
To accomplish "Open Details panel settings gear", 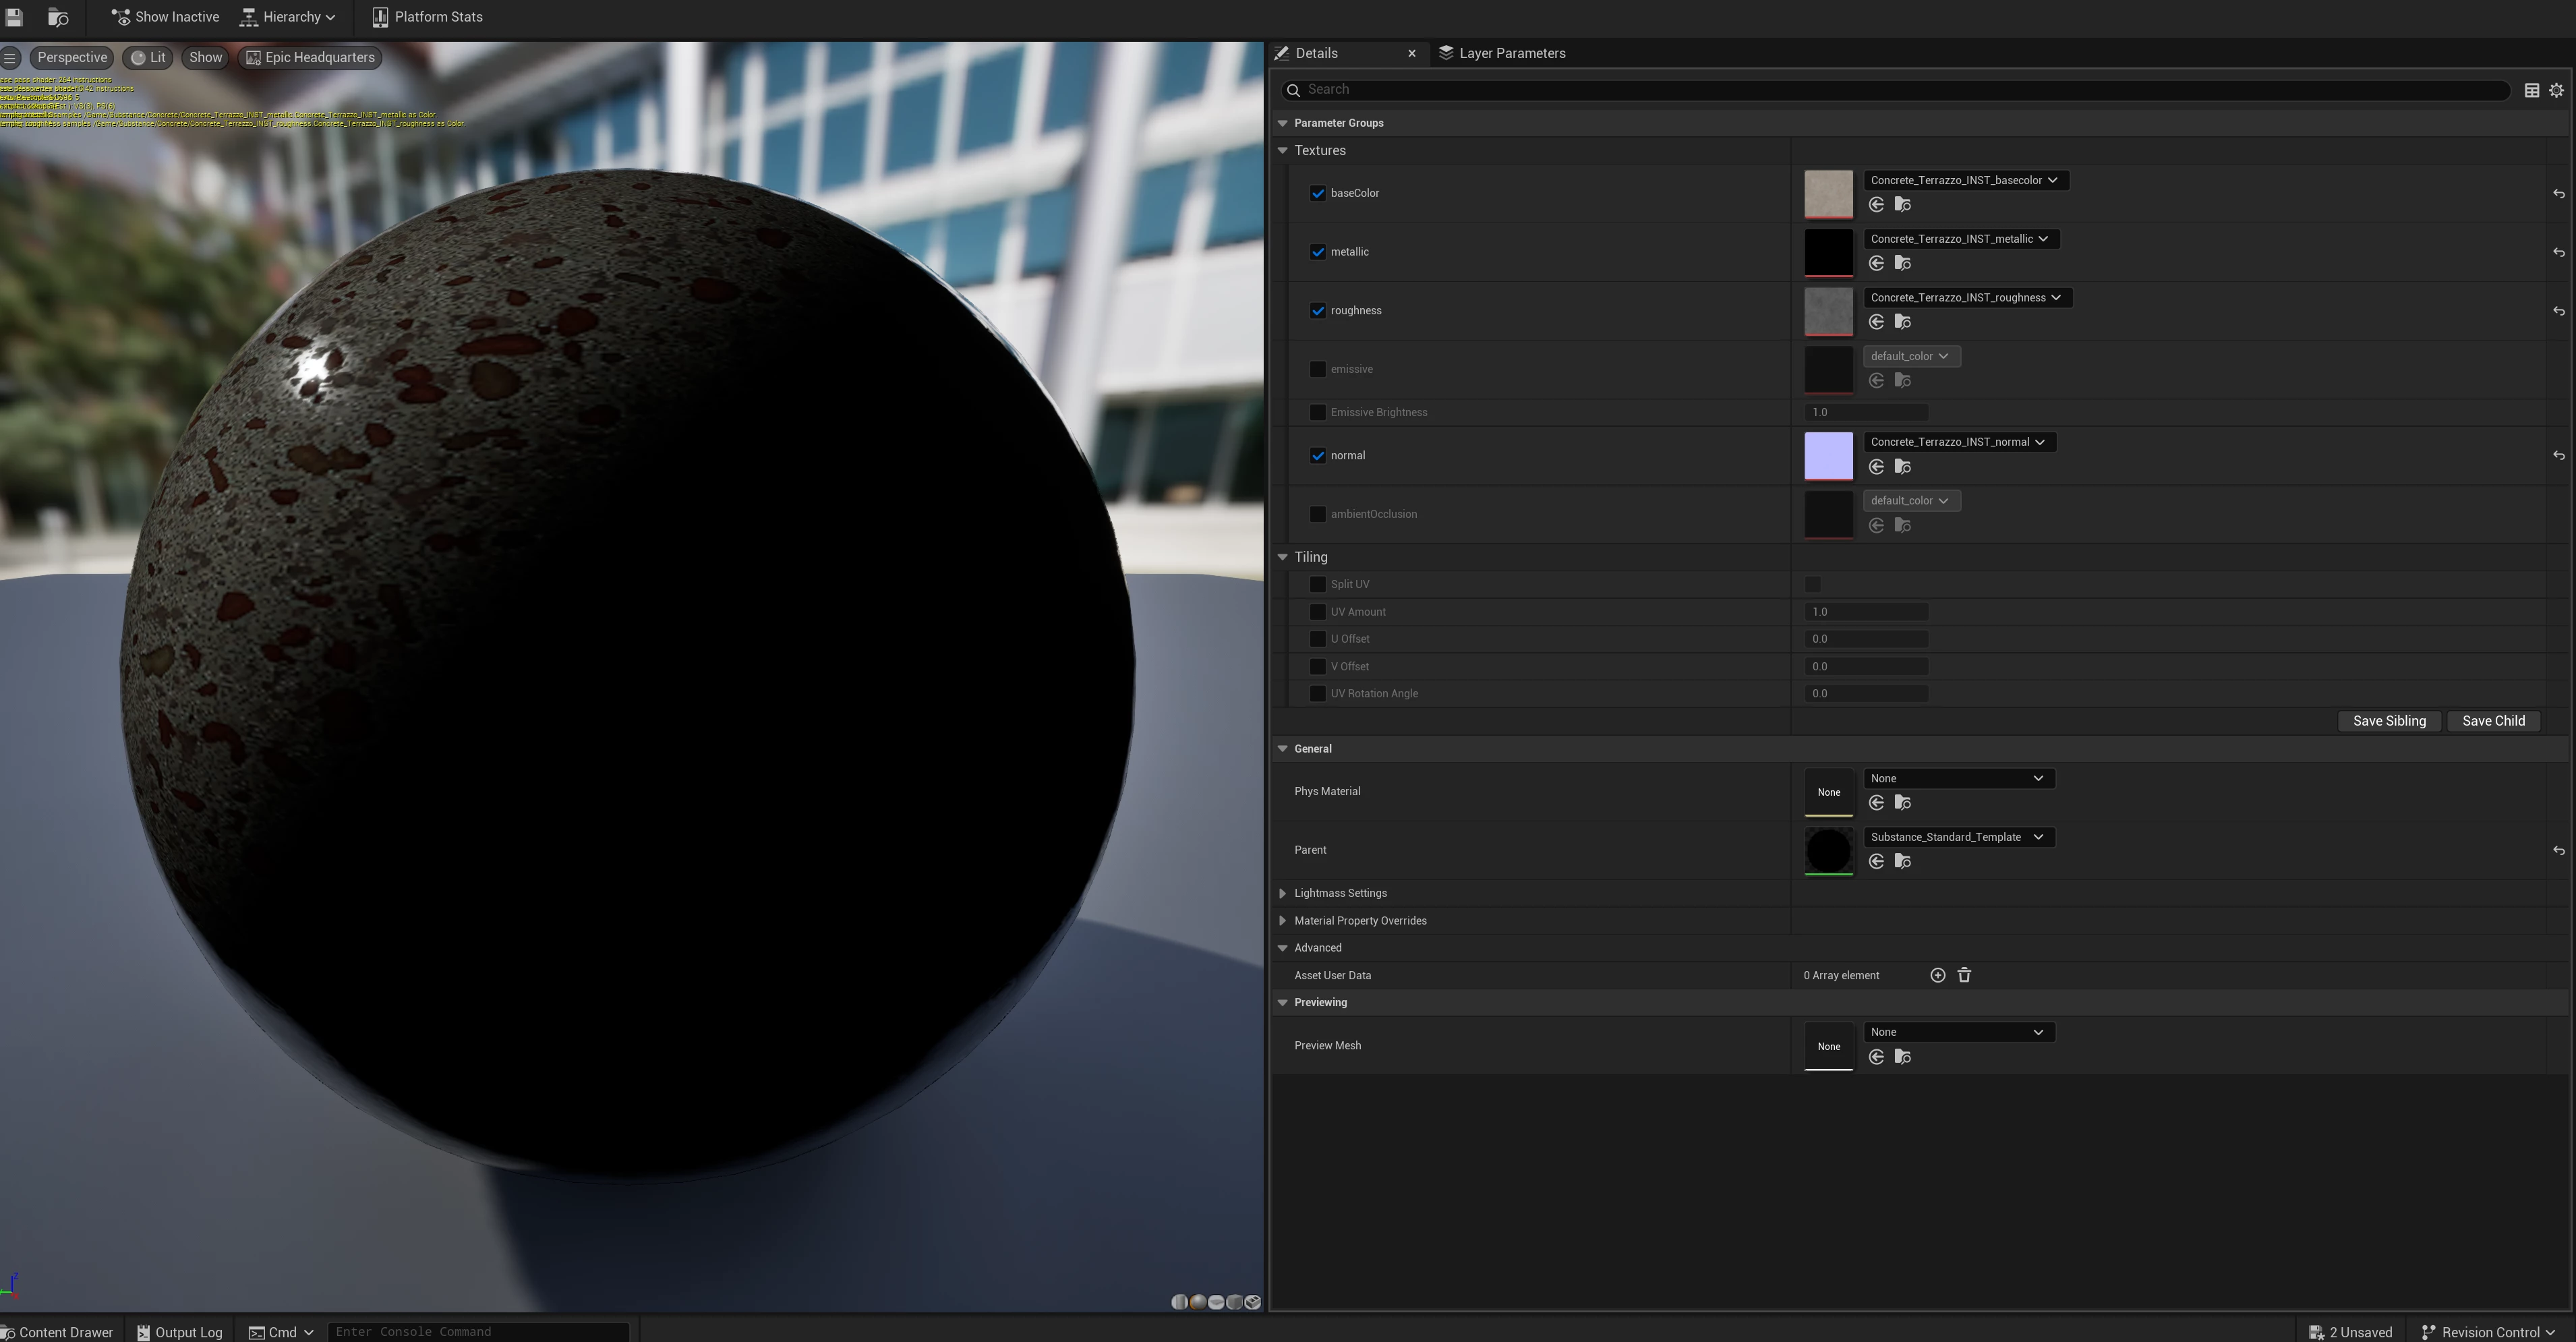I will tap(2556, 90).
